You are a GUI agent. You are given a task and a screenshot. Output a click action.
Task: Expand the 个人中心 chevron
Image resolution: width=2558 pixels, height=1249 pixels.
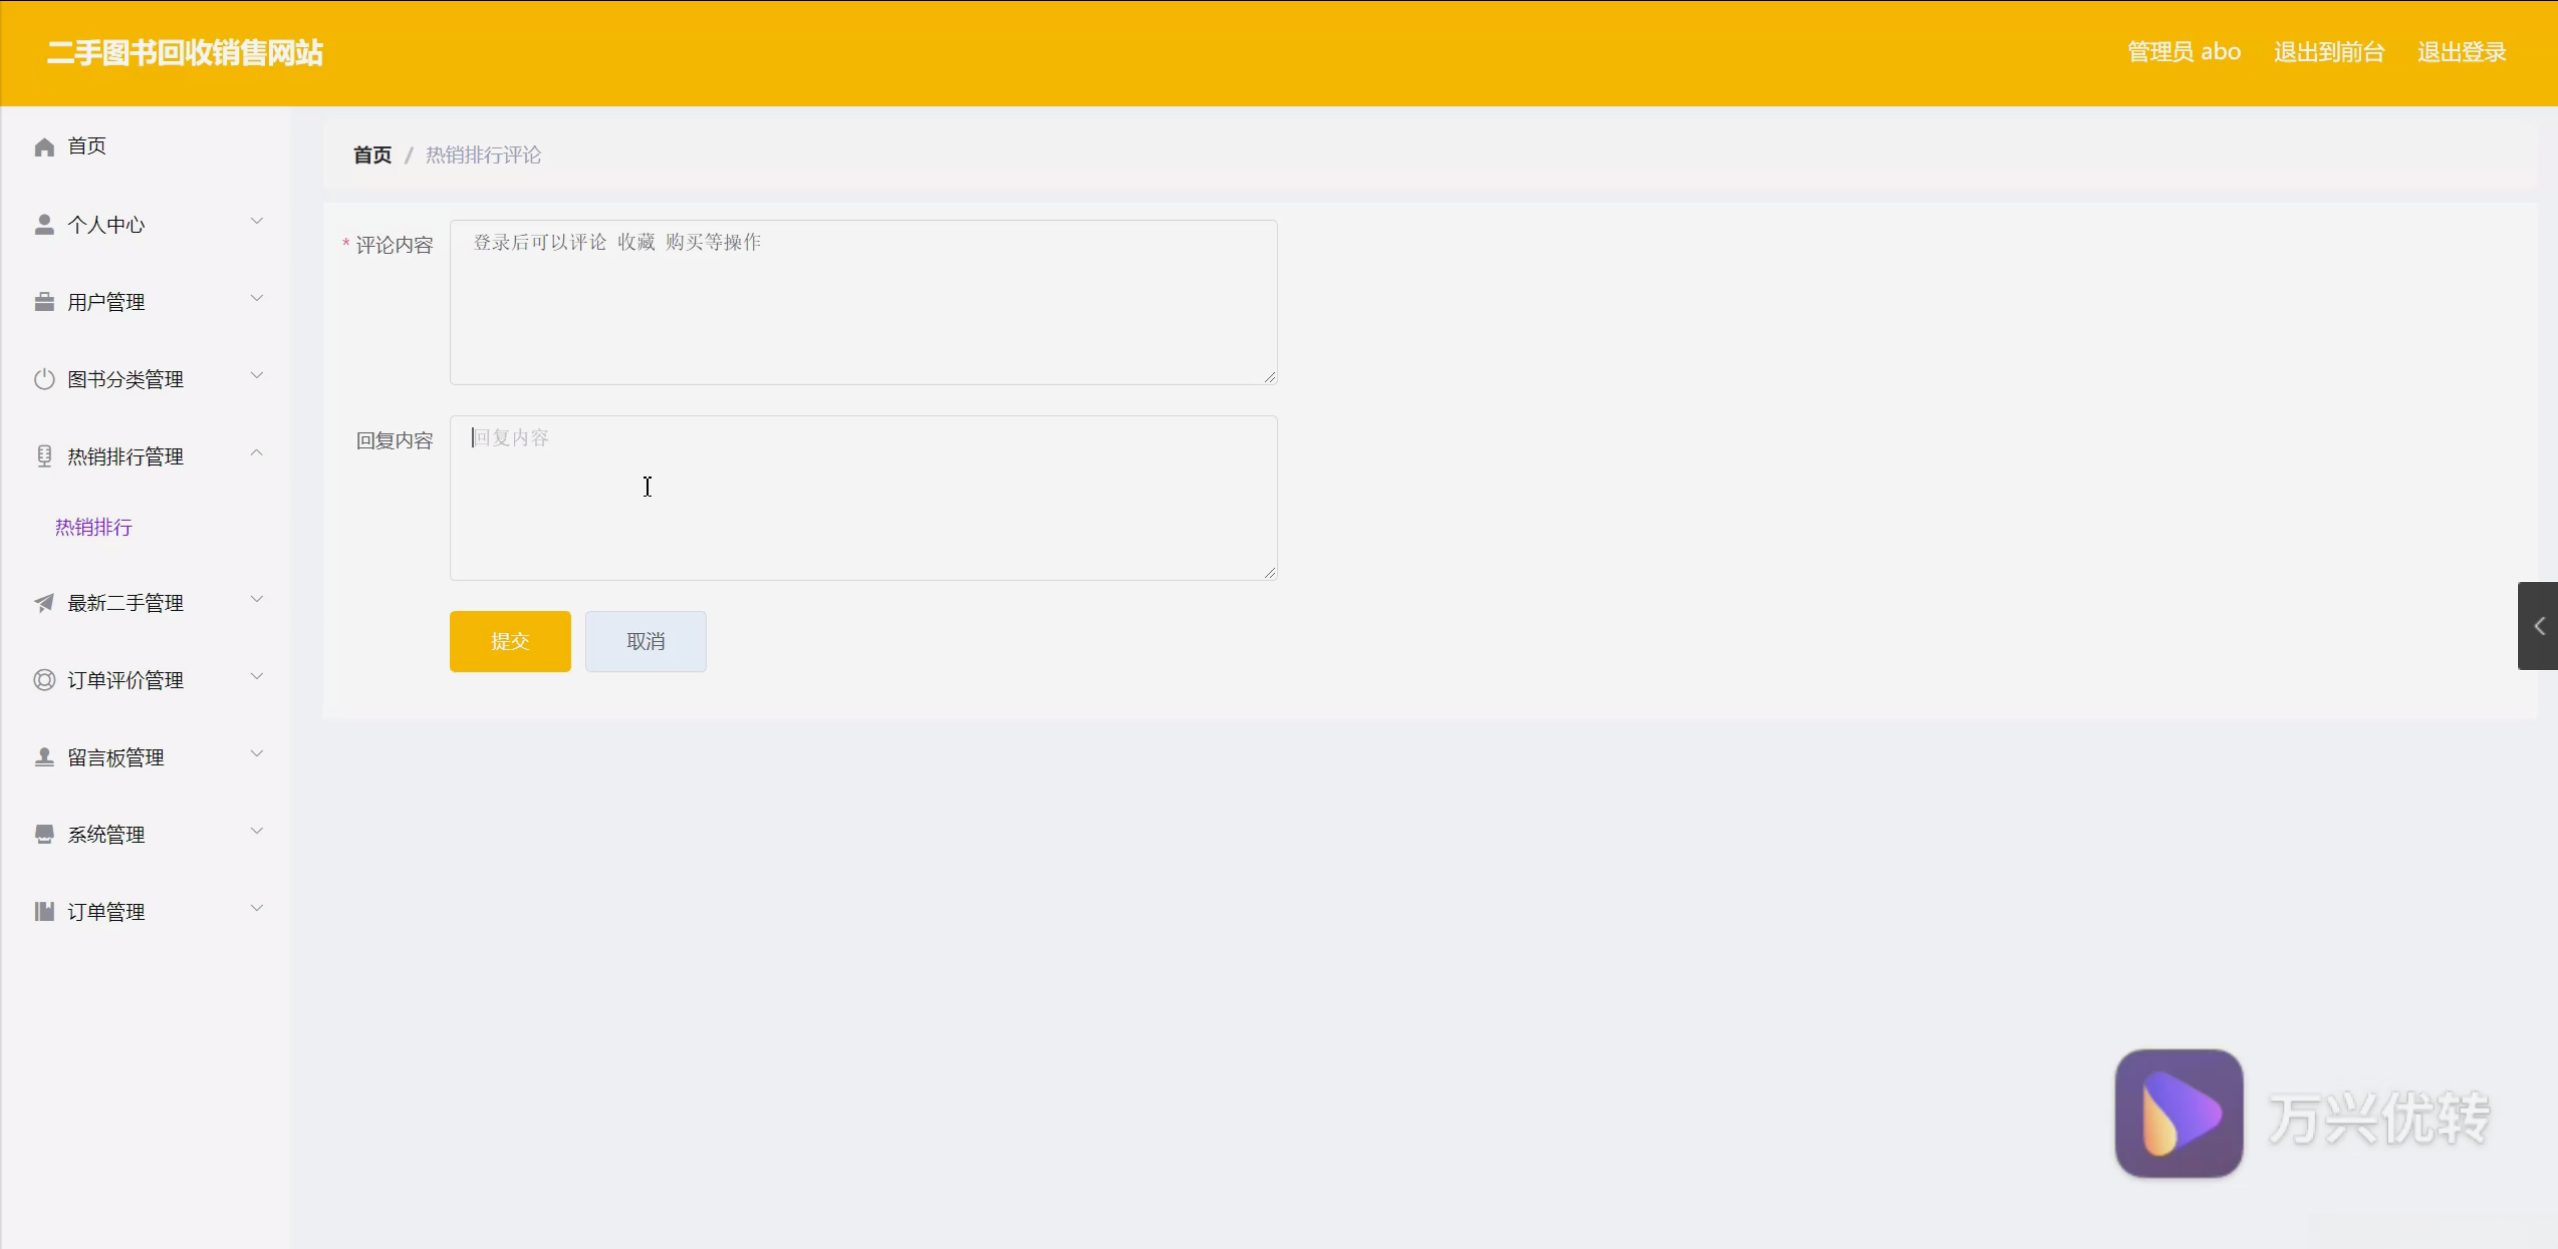[x=256, y=221]
